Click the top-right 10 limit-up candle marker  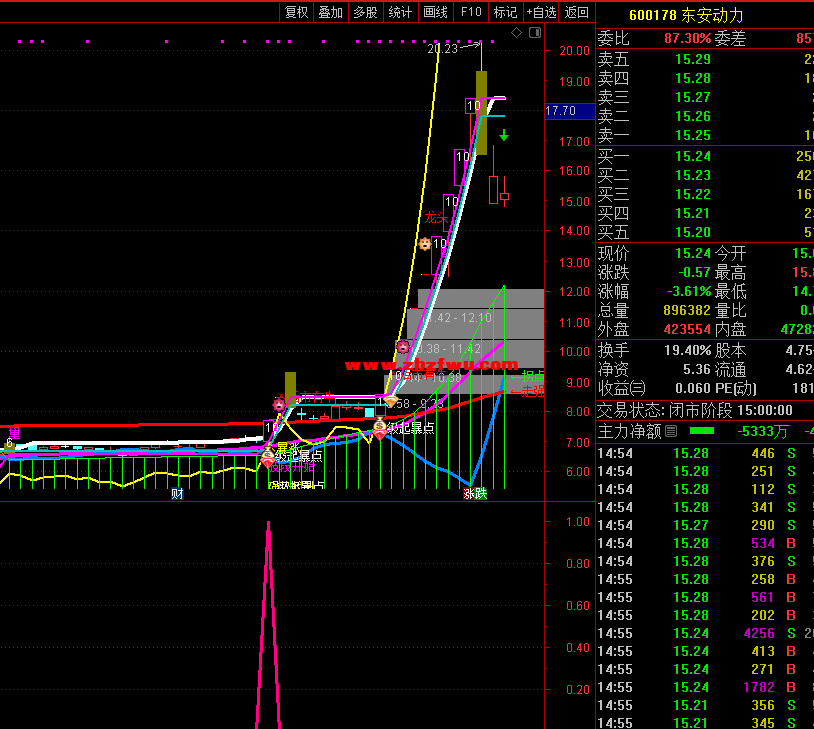point(473,106)
